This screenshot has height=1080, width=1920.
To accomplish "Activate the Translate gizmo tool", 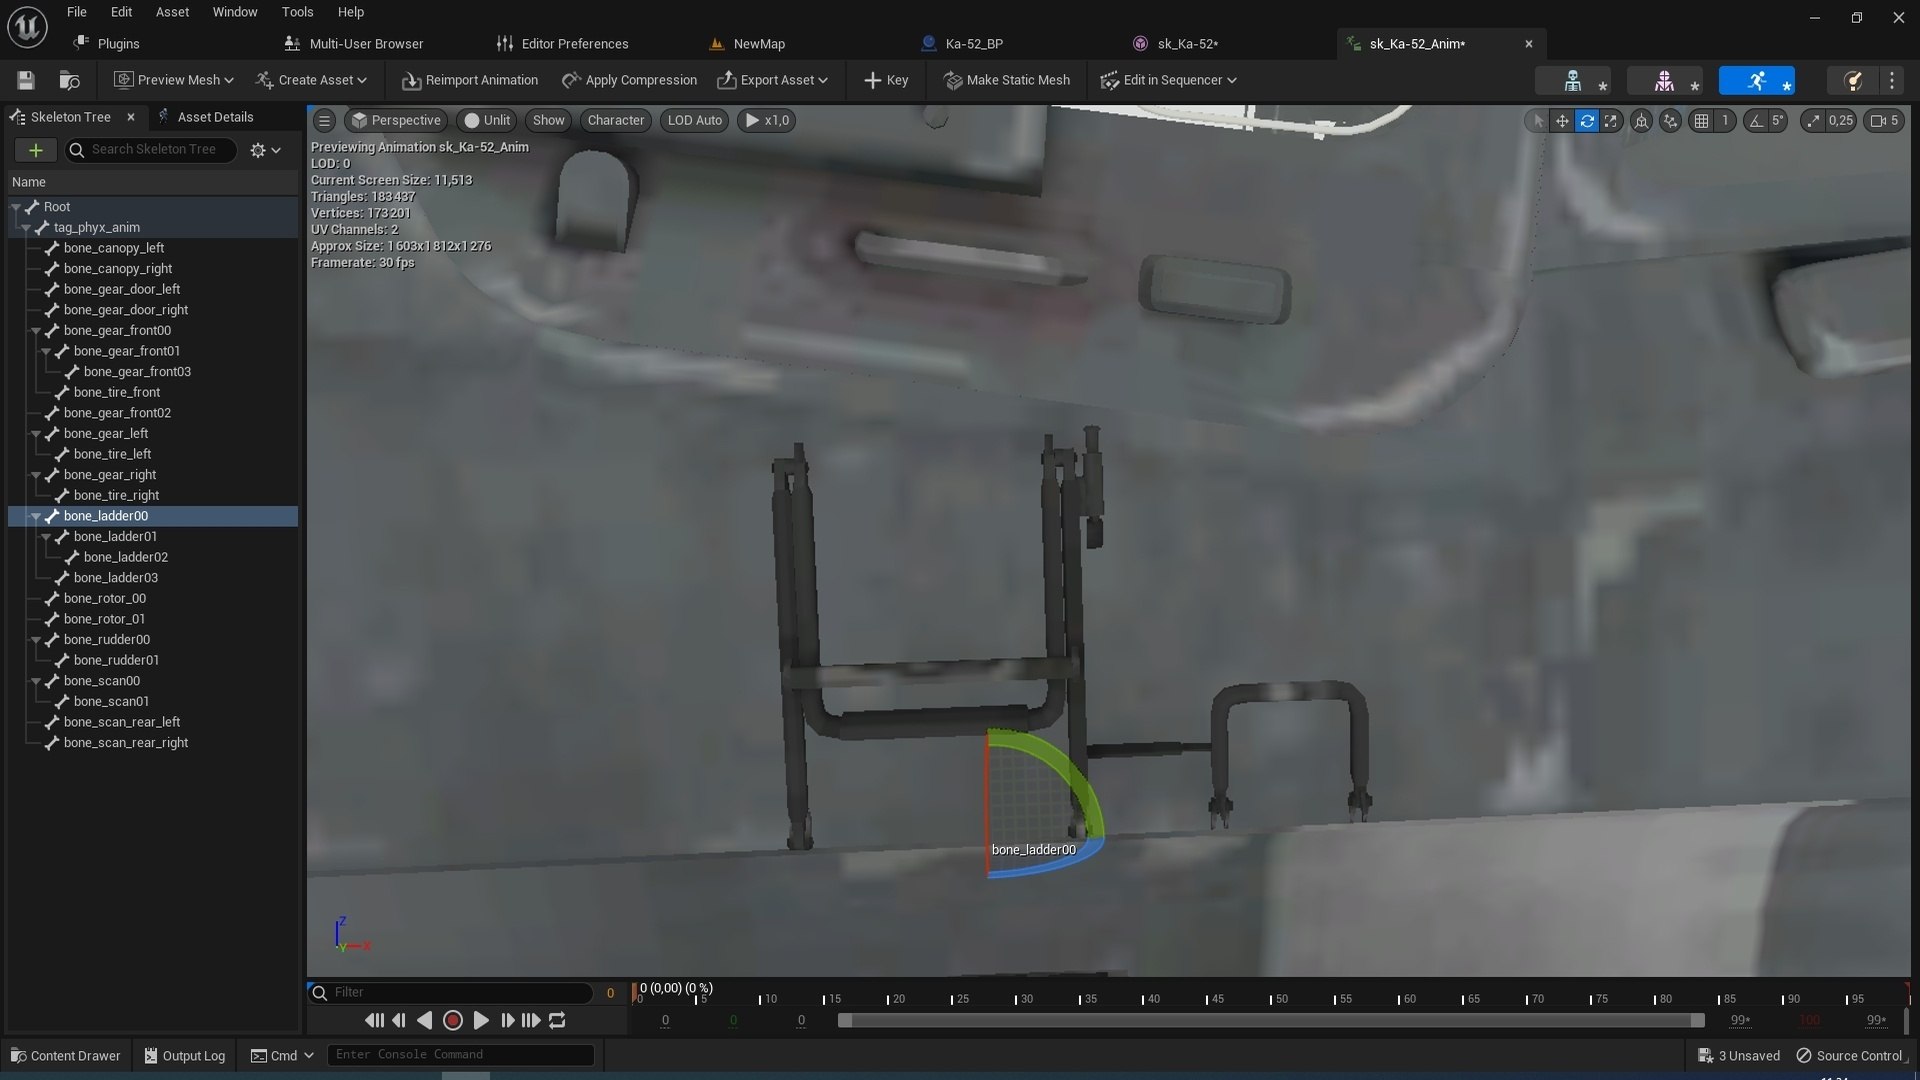I will click(x=1562, y=121).
